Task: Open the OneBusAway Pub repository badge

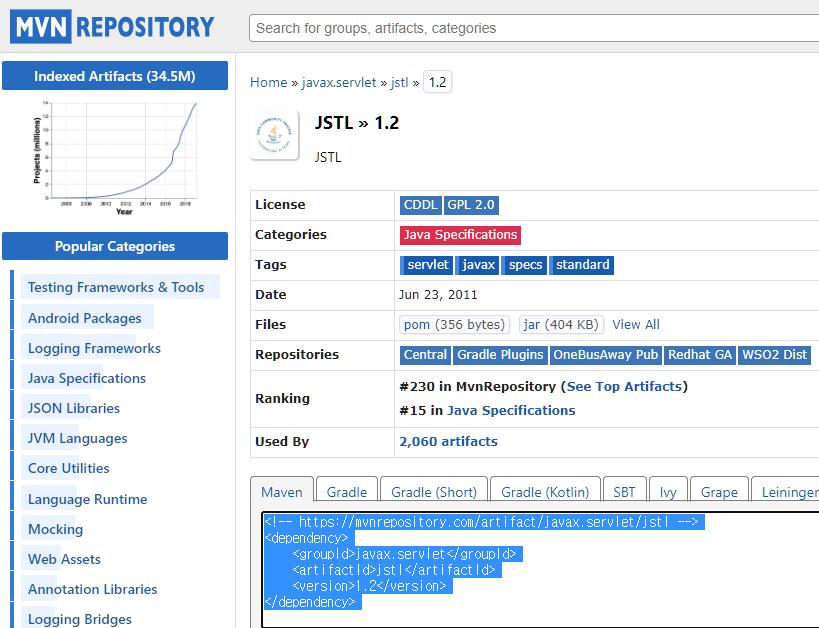Action: [x=605, y=355]
